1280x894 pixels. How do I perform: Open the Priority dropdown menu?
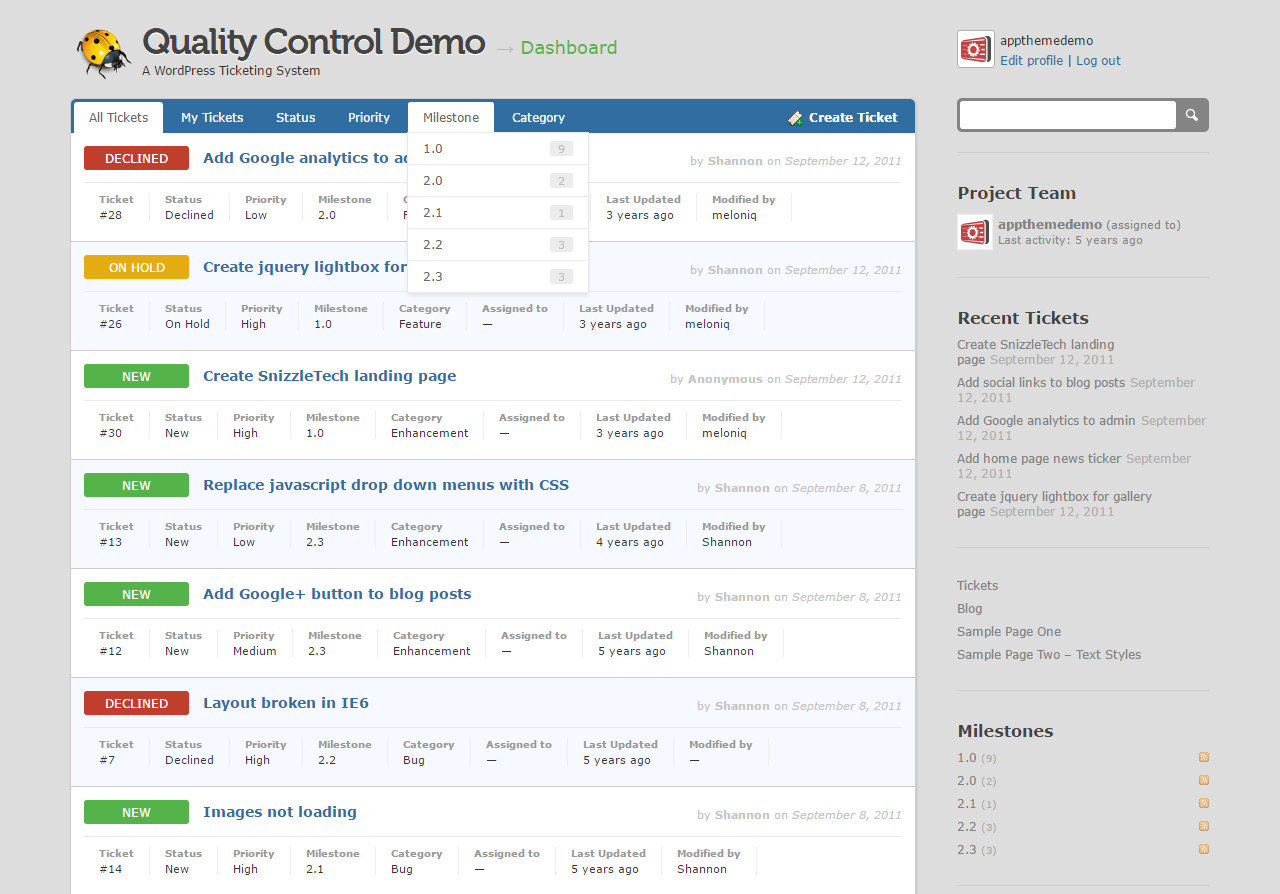[368, 117]
